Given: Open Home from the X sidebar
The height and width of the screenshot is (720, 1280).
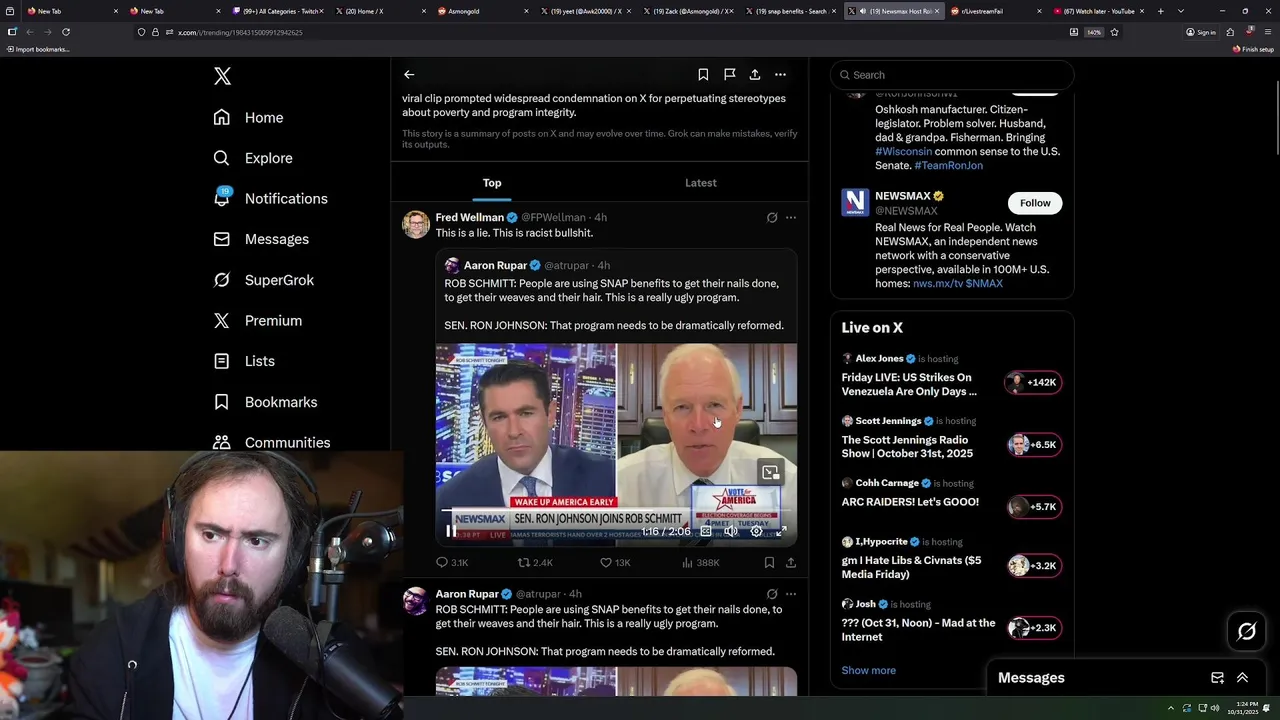Looking at the screenshot, I should pos(248,117).
